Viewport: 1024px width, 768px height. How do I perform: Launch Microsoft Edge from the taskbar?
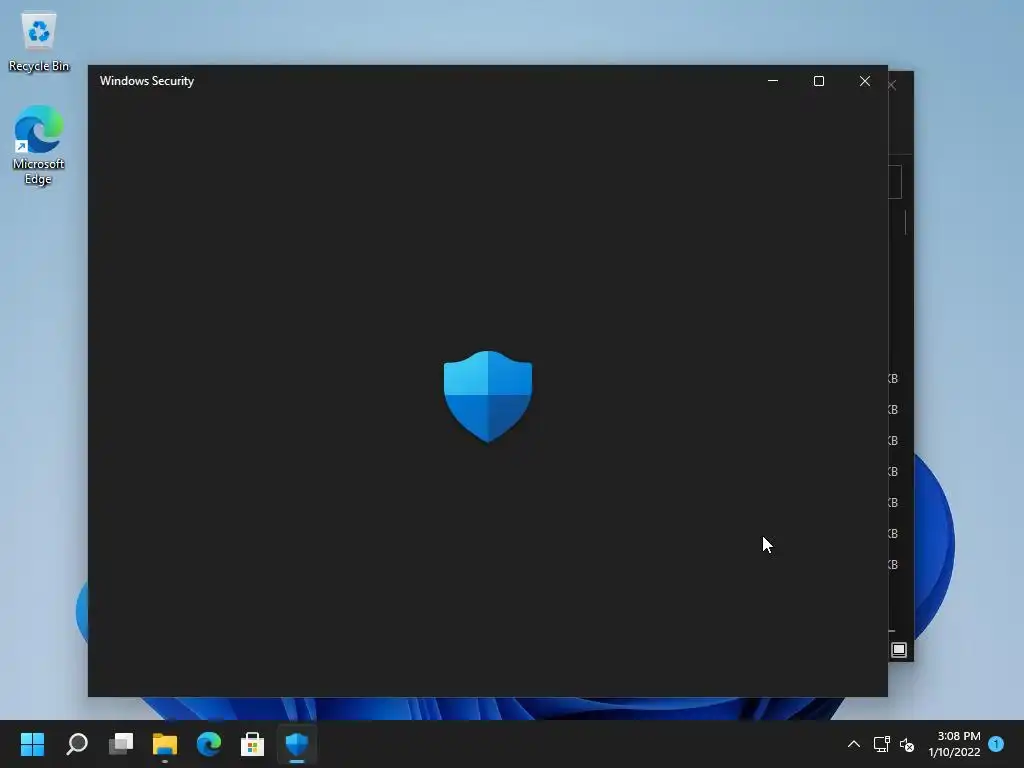[x=209, y=744]
